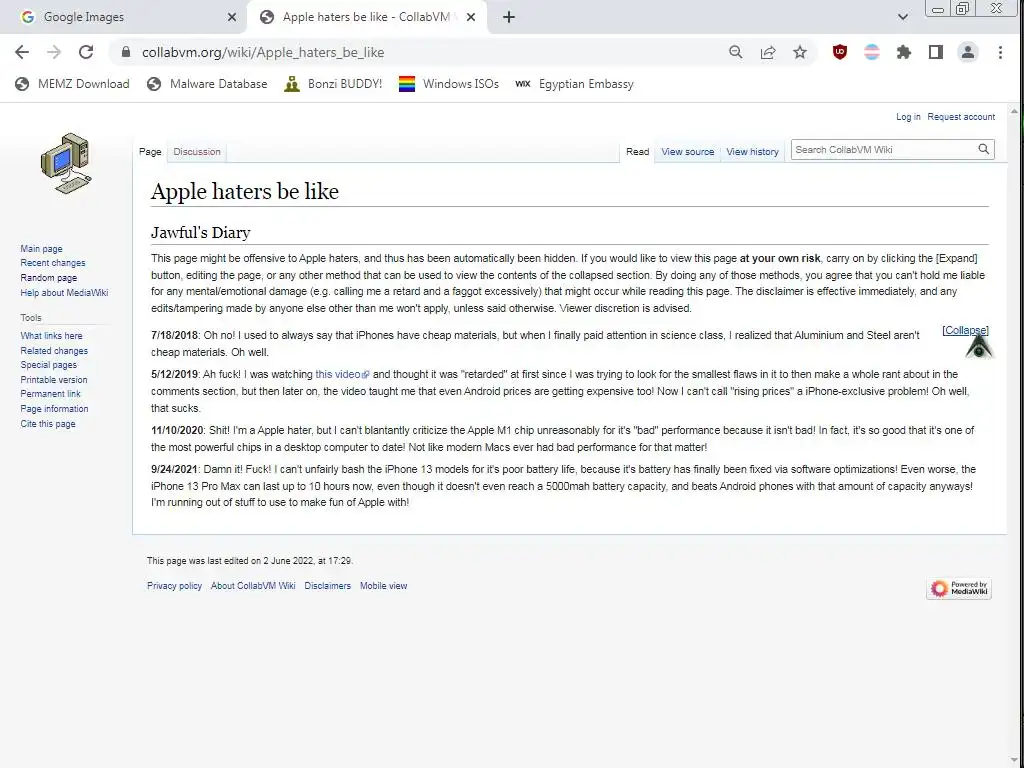Click the 'Jawful's Diary' section heading
Screen dimensions: 1024x768
click(200, 232)
